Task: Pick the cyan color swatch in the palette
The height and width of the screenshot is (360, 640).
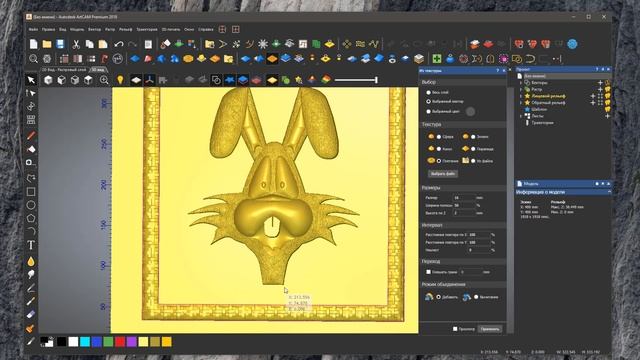Action: click(x=85, y=342)
